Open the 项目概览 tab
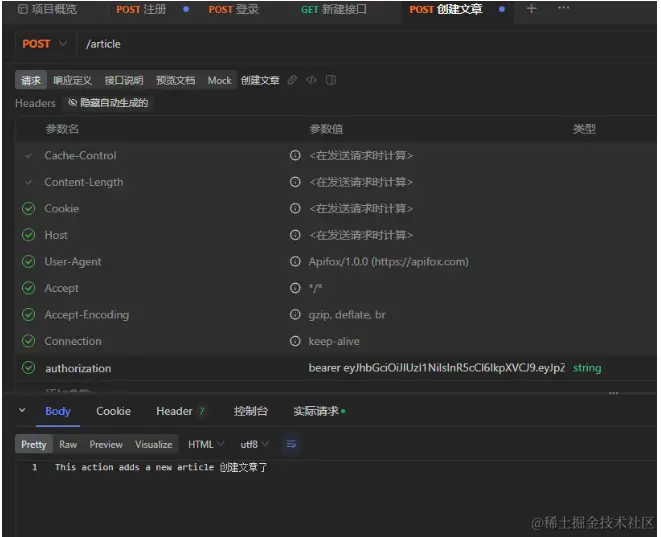Screen dimensions: 661x537 [48, 9]
